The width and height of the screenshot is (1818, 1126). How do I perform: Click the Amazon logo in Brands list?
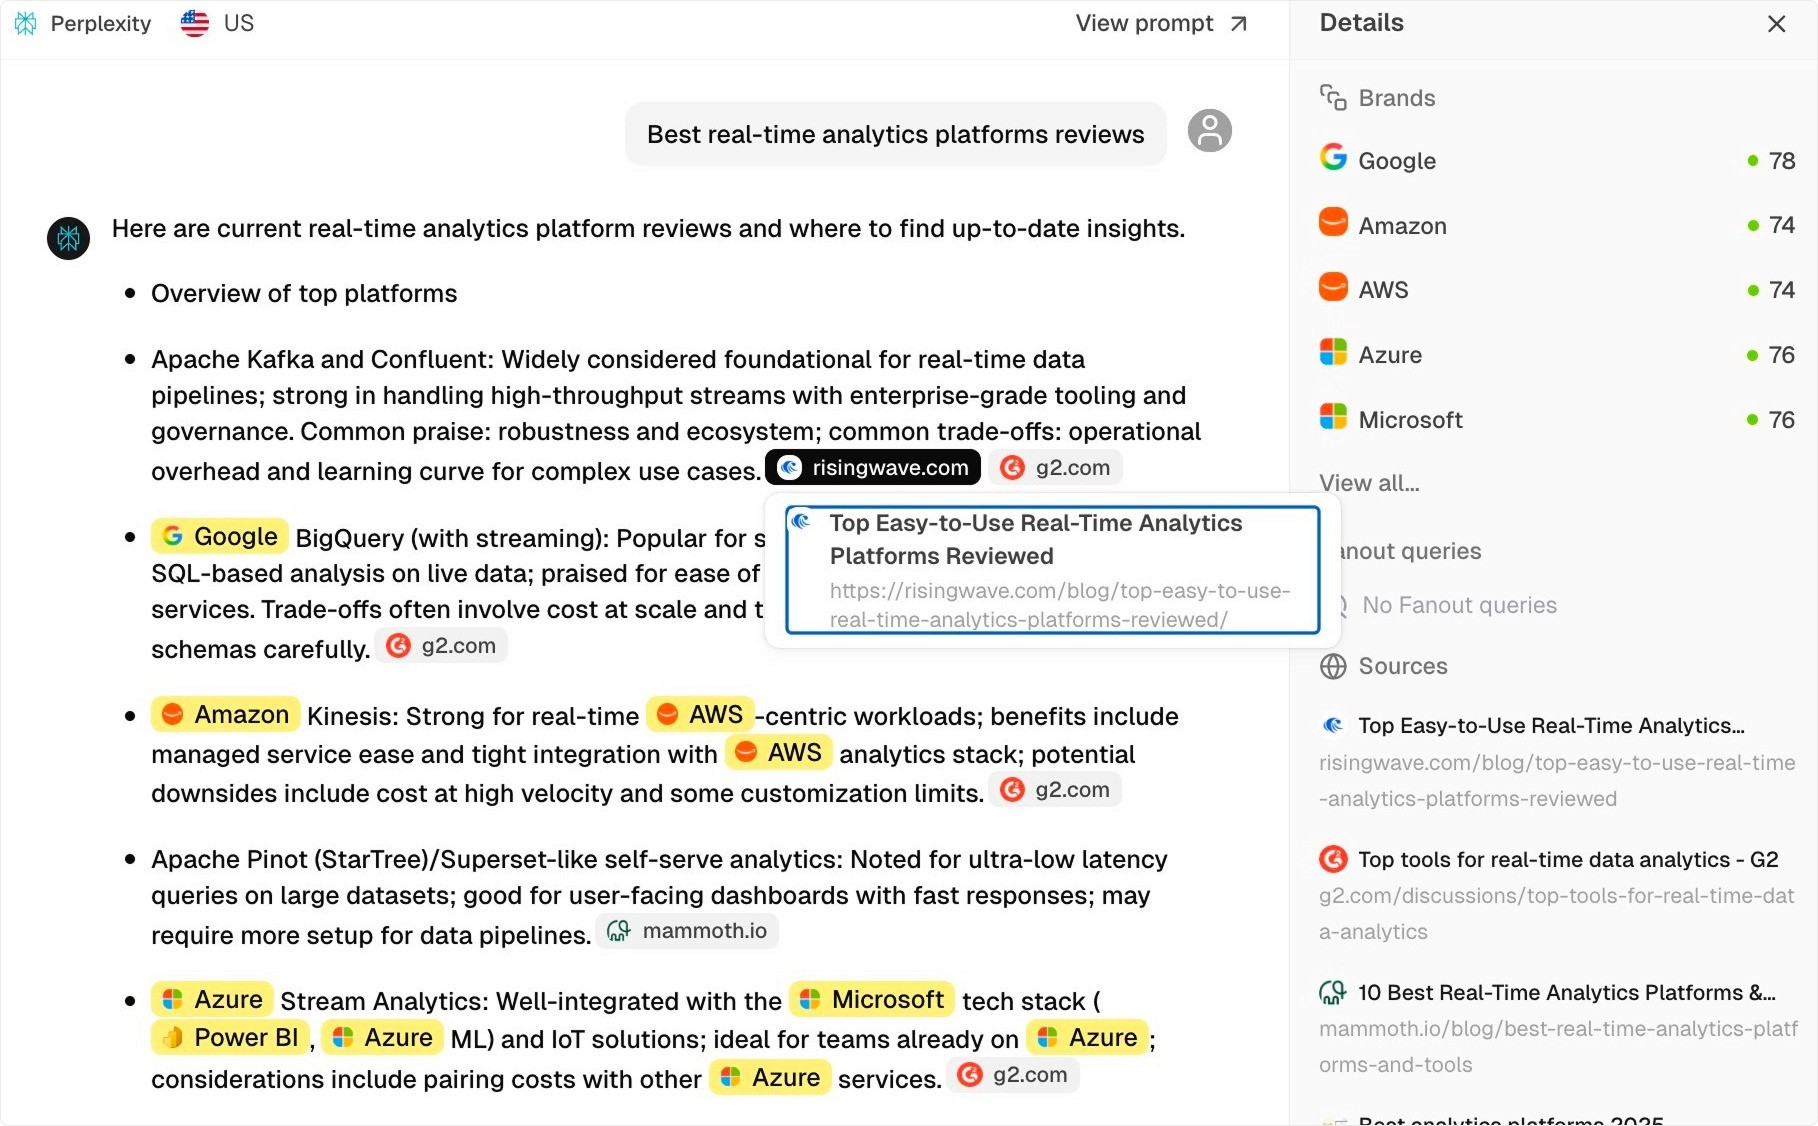tap(1333, 222)
